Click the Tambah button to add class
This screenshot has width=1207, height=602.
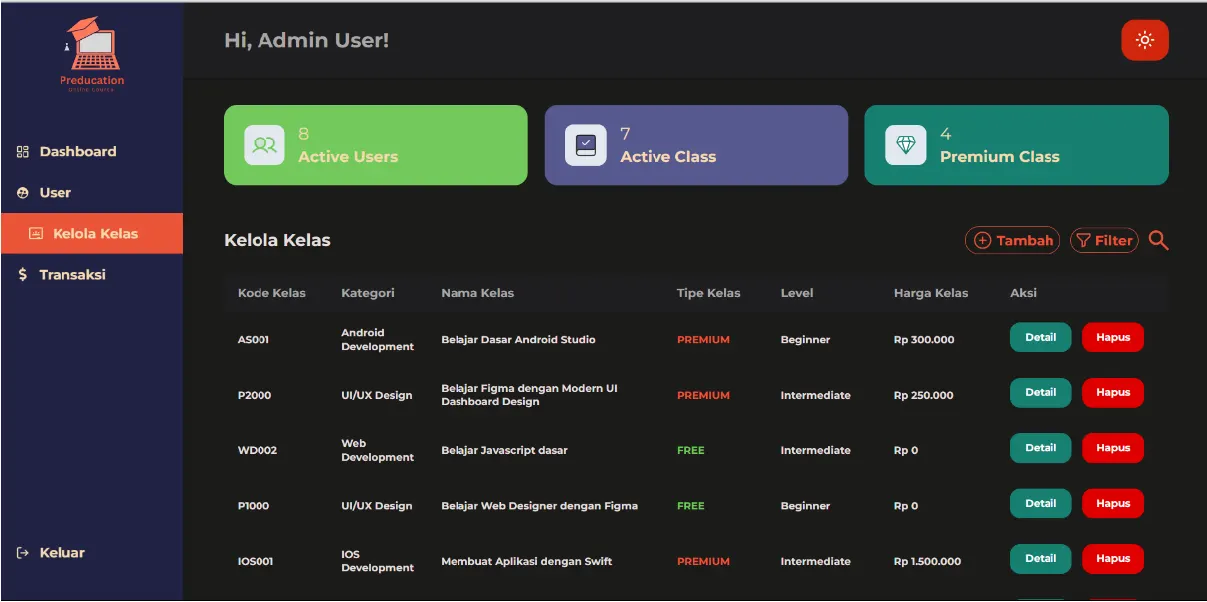point(1012,240)
